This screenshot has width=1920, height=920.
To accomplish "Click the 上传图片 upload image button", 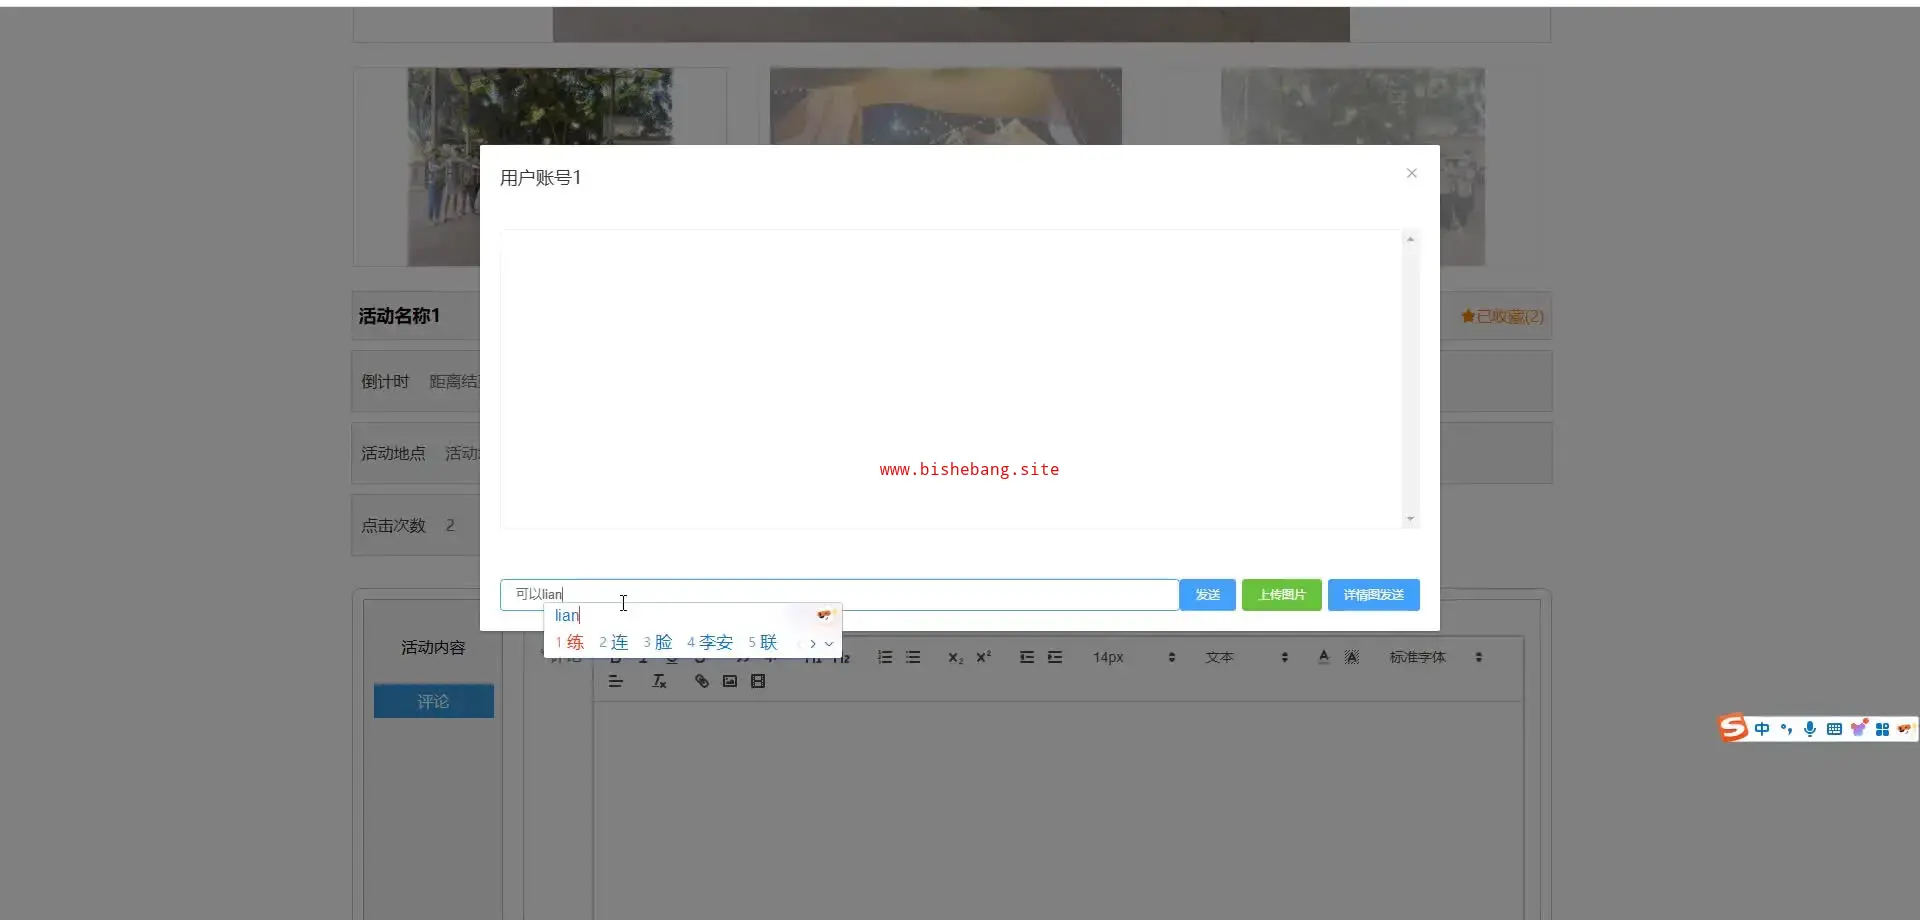I will 1282,595.
